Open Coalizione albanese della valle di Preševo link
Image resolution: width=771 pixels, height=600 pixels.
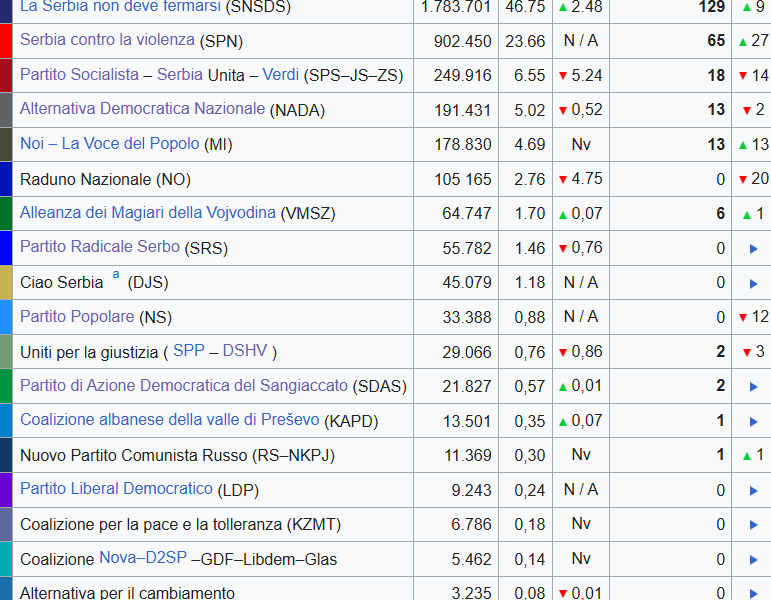[170, 420]
